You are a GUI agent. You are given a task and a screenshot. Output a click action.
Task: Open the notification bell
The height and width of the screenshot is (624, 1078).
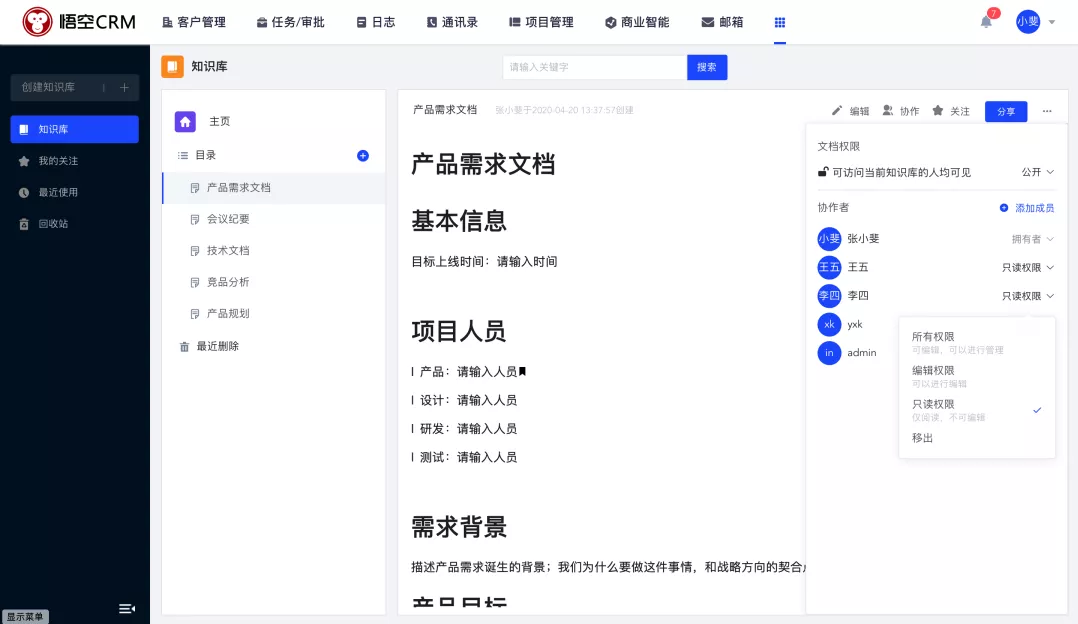(x=986, y=22)
